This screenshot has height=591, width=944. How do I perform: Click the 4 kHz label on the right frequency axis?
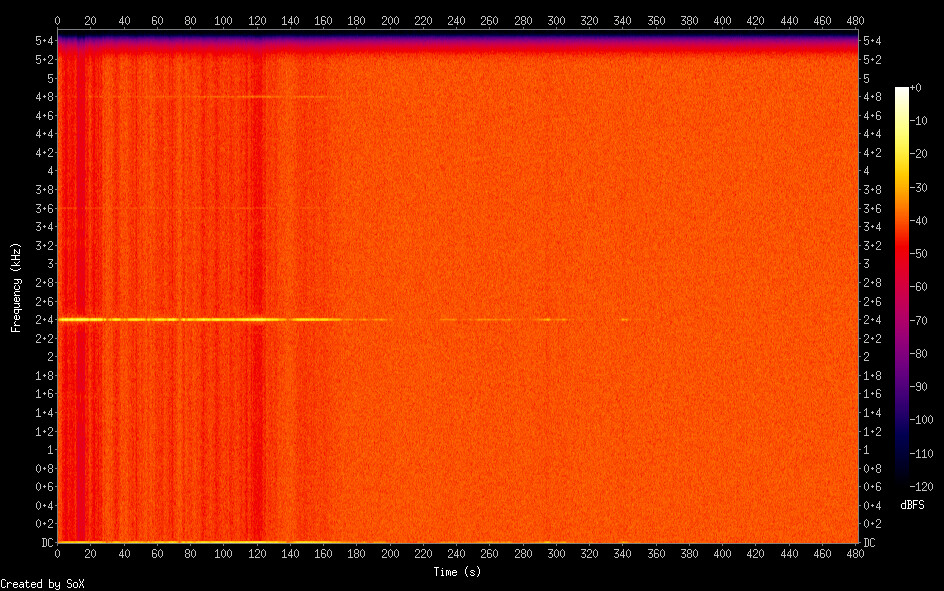click(867, 171)
